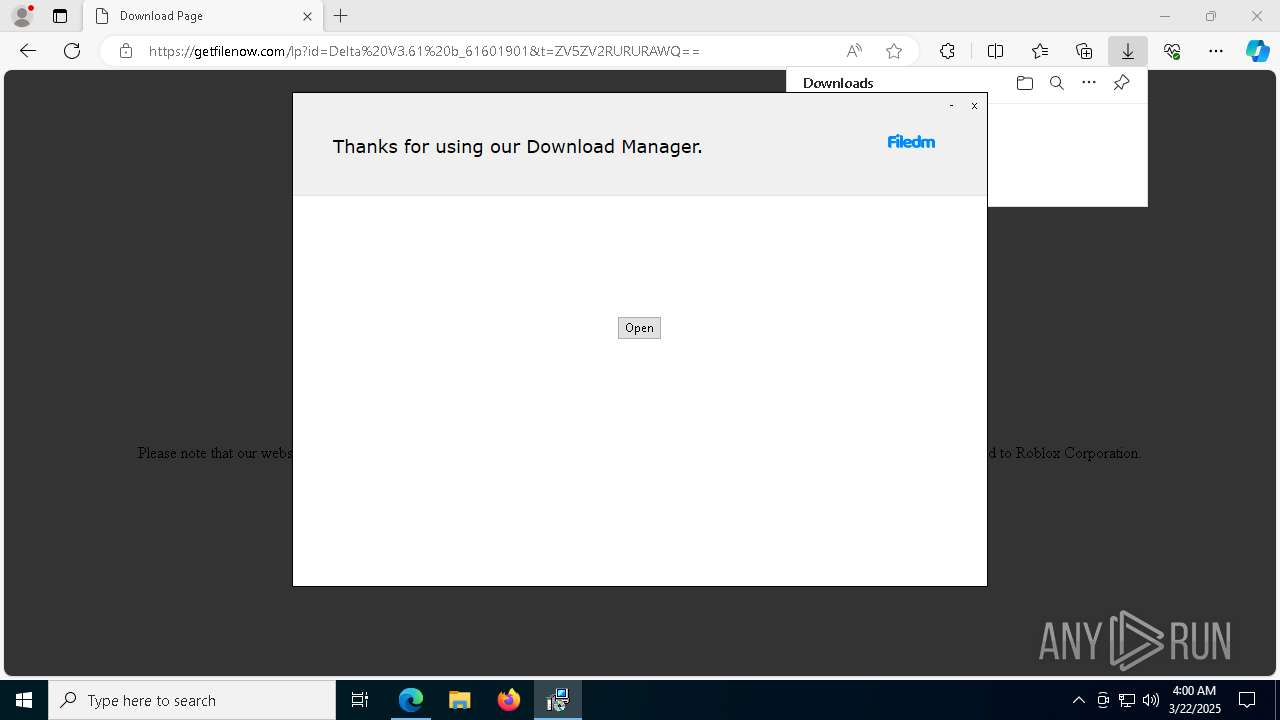Open volume control in tray
The width and height of the screenshot is (1280, 720).
coord(1150,700)
